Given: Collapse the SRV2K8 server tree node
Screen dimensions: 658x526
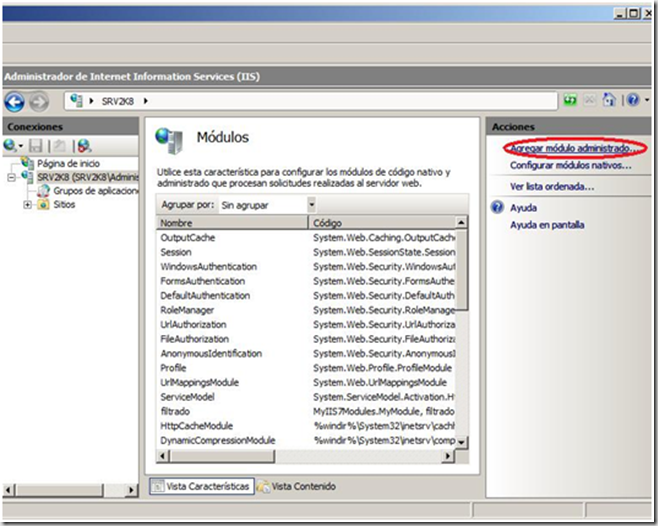Looking at the screenshot, I should (11, 178).
